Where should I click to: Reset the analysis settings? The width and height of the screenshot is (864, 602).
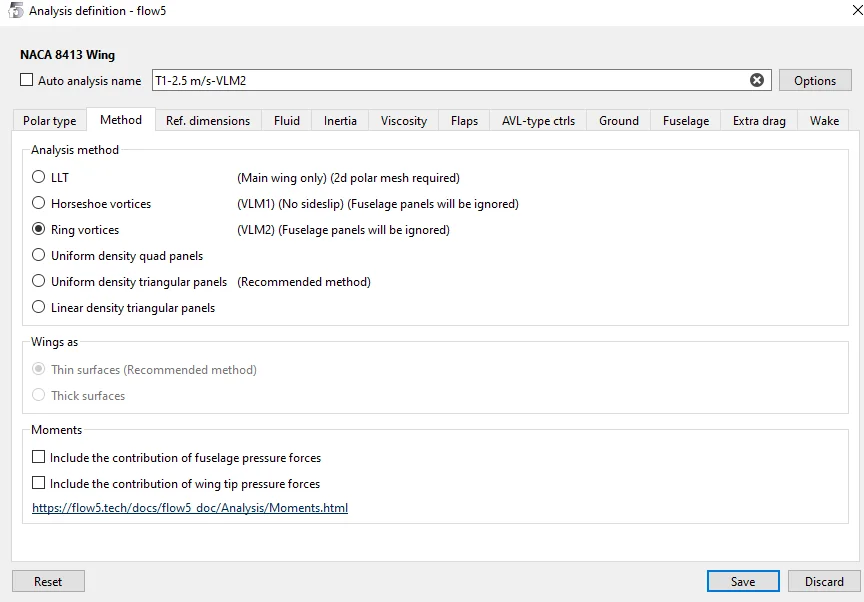pyautogui.click(x=48, y=582)
